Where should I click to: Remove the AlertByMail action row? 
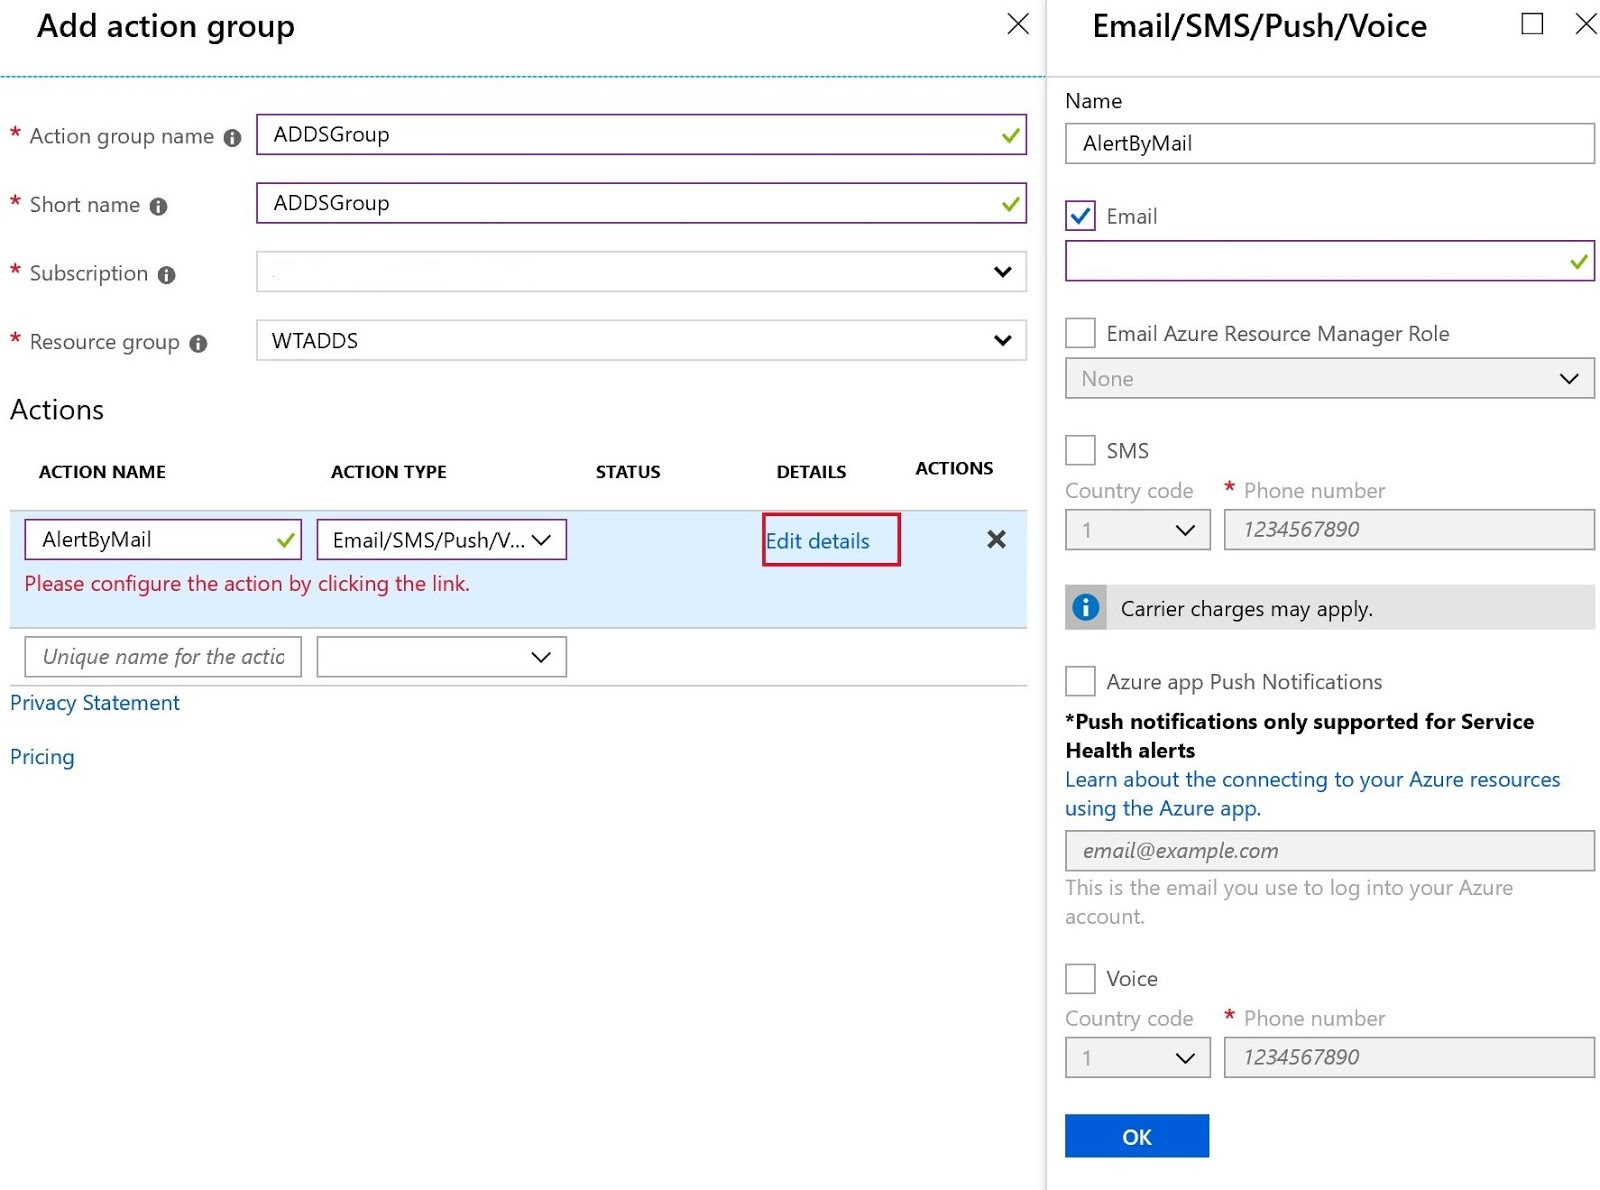coord(996,540)
